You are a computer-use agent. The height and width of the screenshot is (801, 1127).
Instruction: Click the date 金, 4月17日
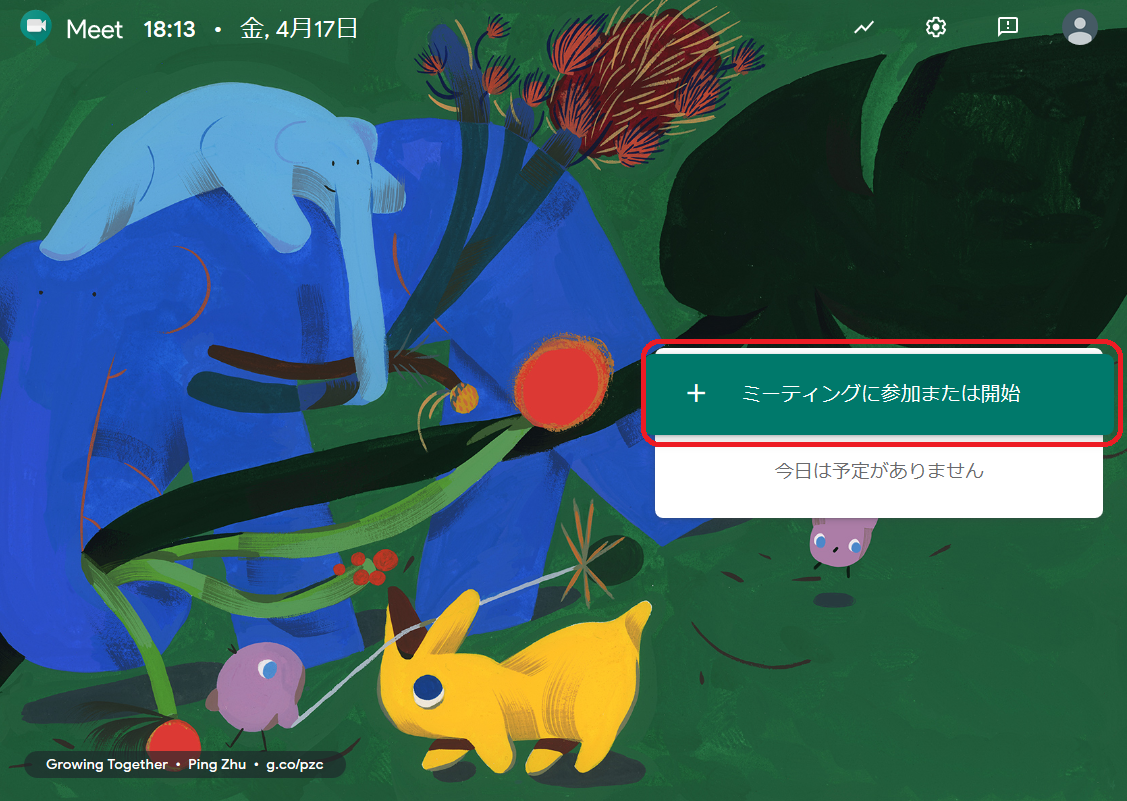pos(298,29)
